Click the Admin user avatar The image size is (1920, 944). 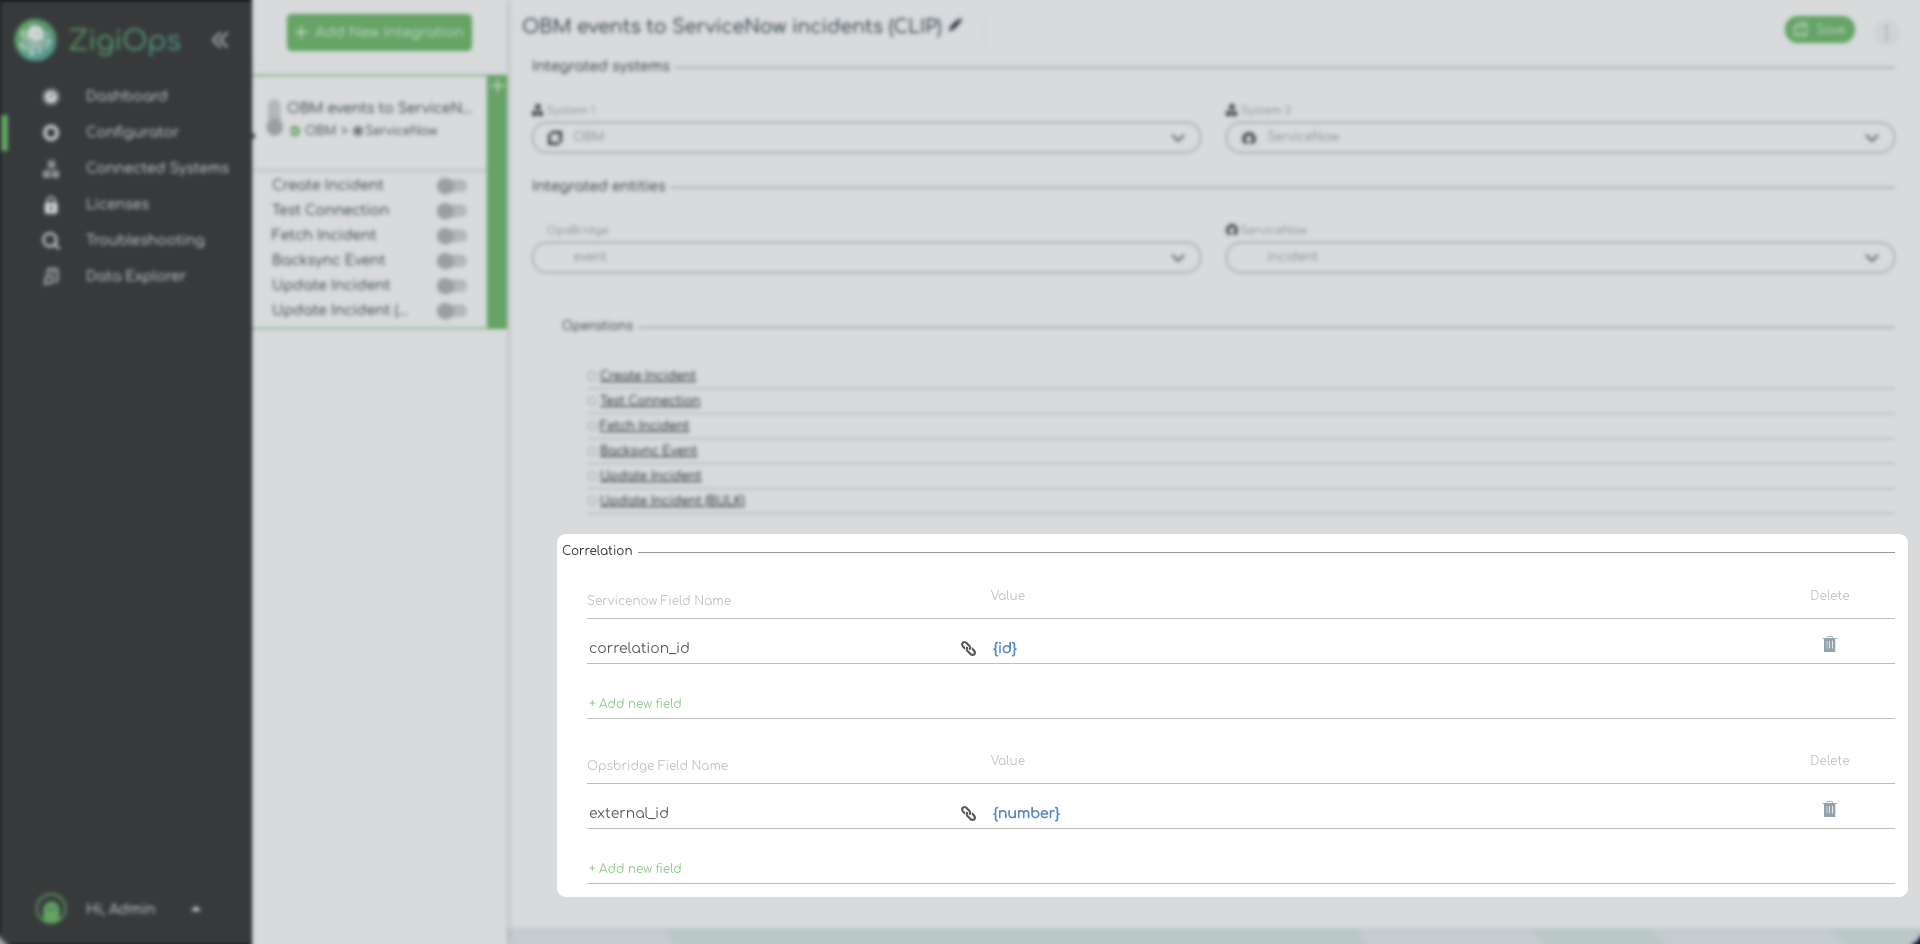[x=51, y=908]
